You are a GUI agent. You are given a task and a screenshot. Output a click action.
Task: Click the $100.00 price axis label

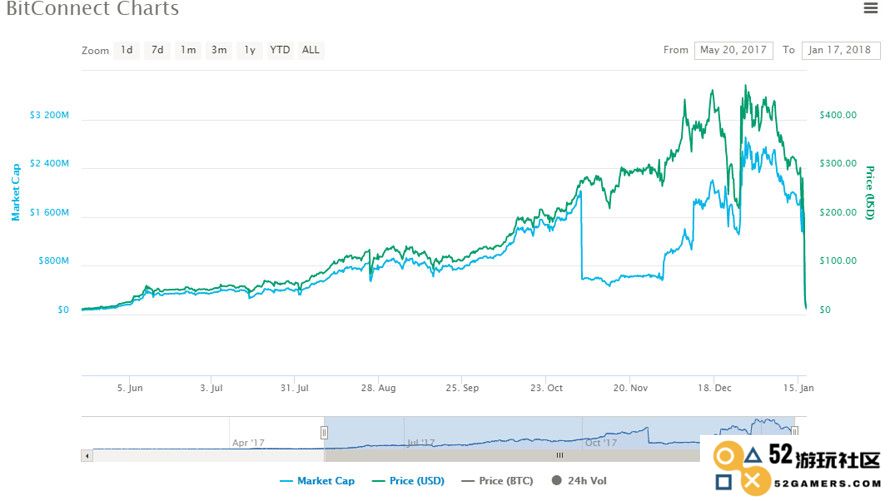pos(838,261)
